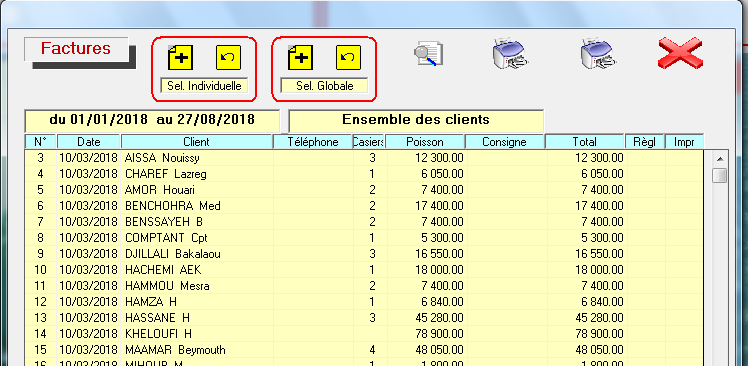The height and width of the screenshot is (366, 748).
Task: Select the row for AISSA Nouissy
Action: click(364, 158)
